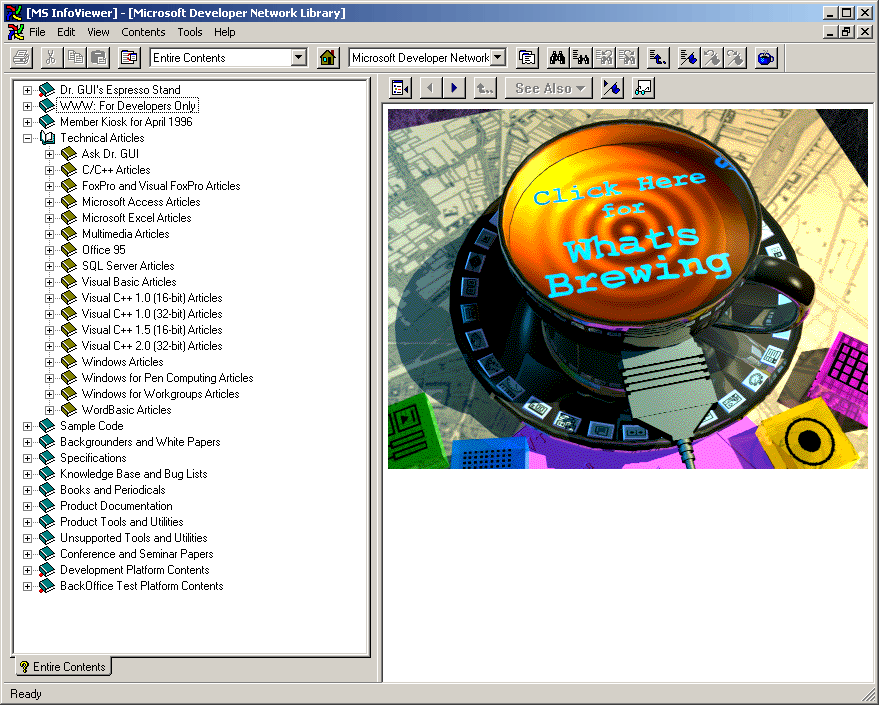Expand Conference and Seminar Papers

[x=27, y=554]
